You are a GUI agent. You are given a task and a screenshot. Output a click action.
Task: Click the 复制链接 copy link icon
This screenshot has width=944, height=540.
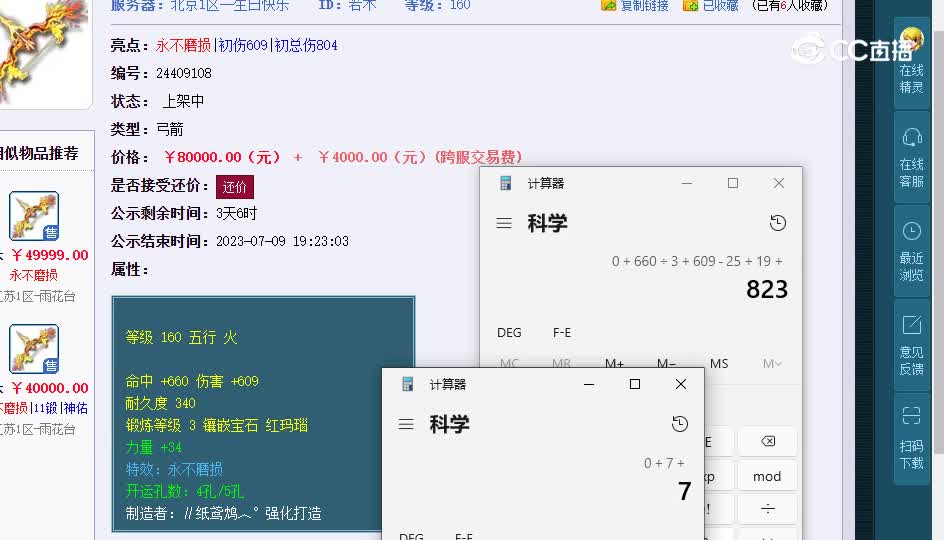tap(609, 6)
